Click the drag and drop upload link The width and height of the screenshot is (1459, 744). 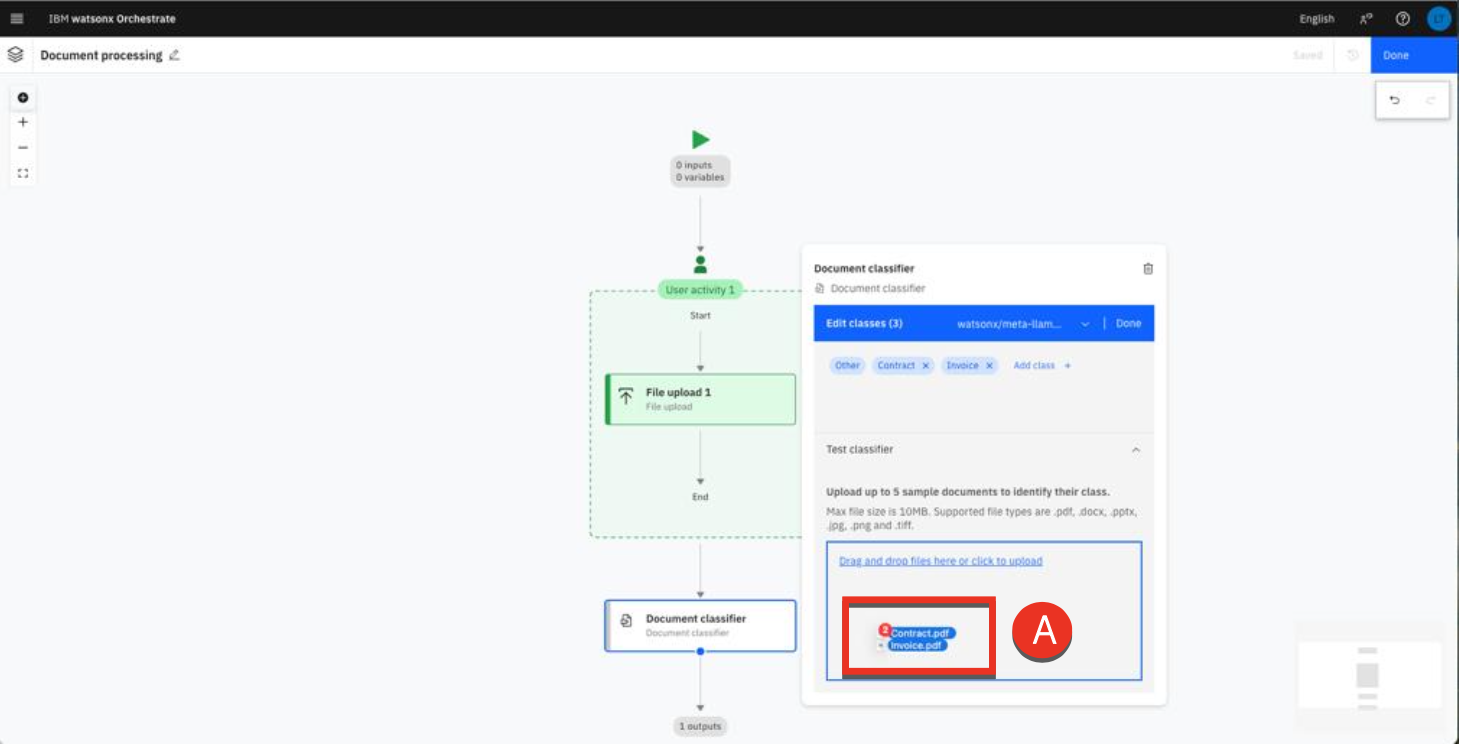pos(940,561)
